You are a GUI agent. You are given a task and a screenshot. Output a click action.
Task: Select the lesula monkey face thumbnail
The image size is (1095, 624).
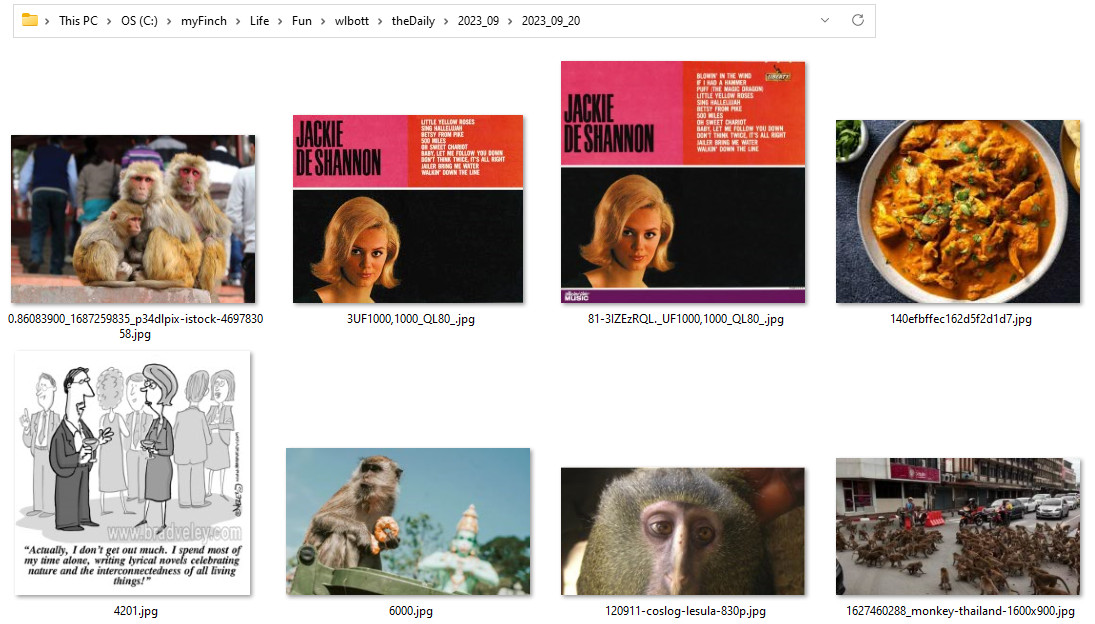tap(682, 530)
